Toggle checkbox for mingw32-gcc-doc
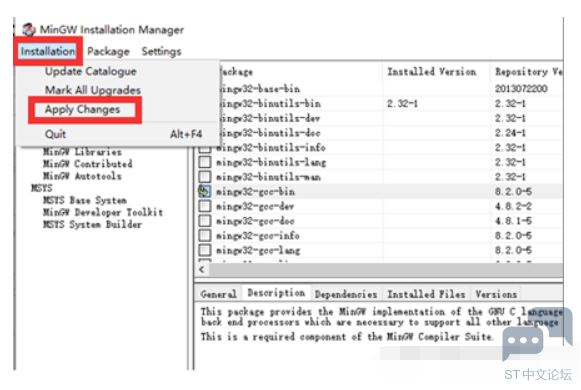The image size is (581, 390). [x=205, y=221]
